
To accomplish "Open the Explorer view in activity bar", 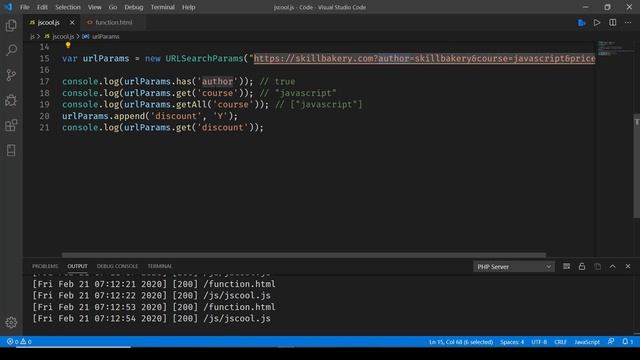I will 11,25.
